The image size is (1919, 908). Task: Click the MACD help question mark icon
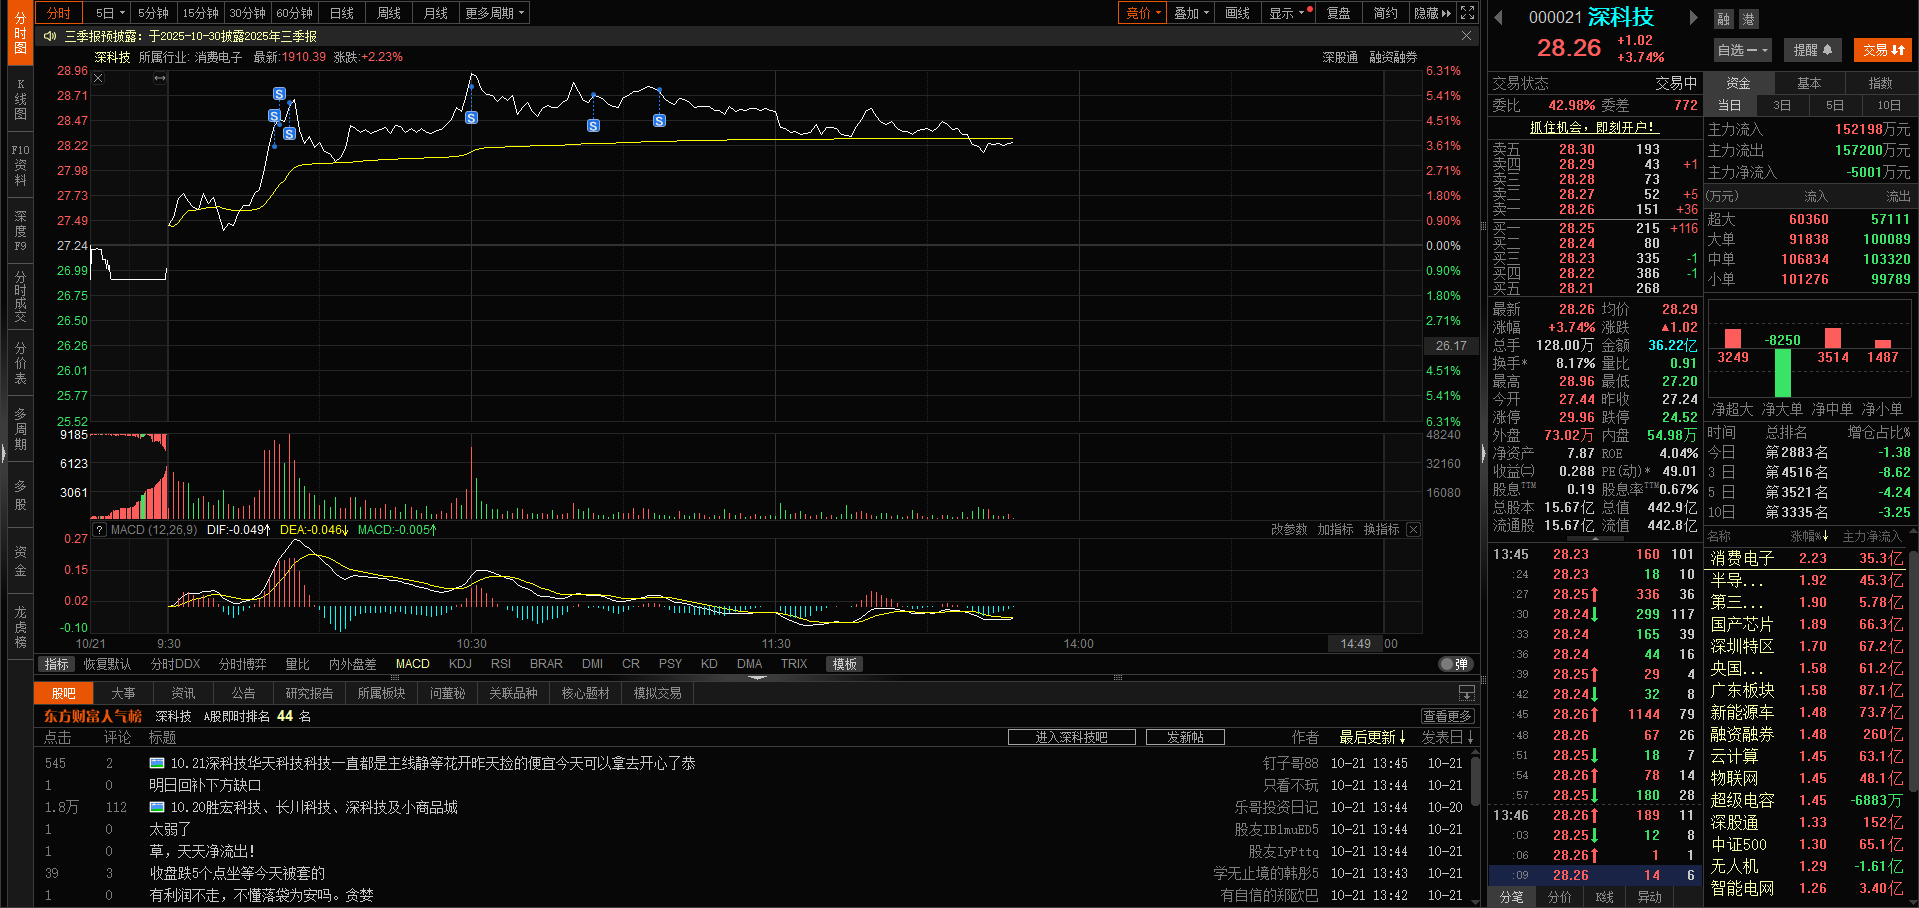(100, 530)
